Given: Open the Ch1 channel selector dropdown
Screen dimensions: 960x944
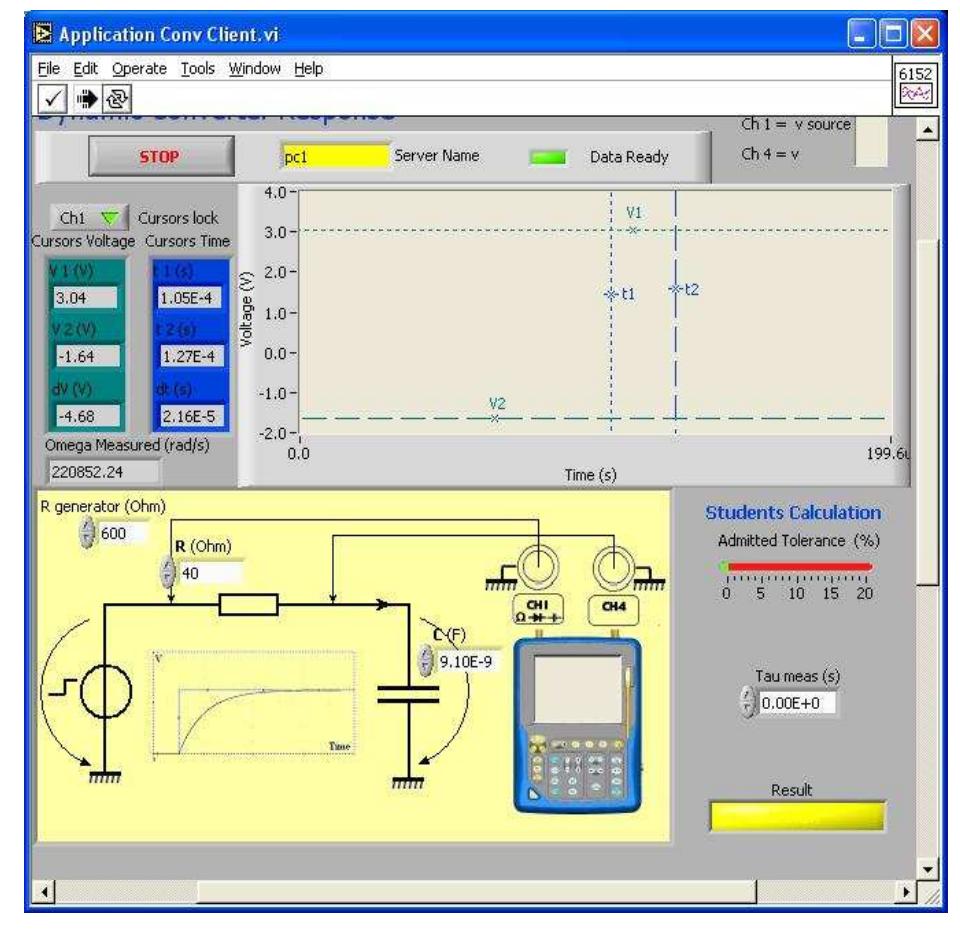Looking at the screenshot, I should pyautogui.click(x=89, y=217).
